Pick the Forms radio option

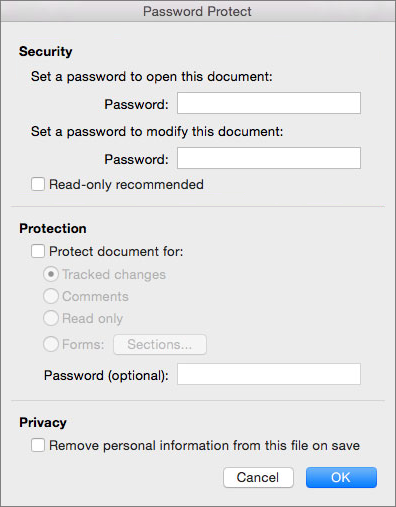tap(51, 344)
